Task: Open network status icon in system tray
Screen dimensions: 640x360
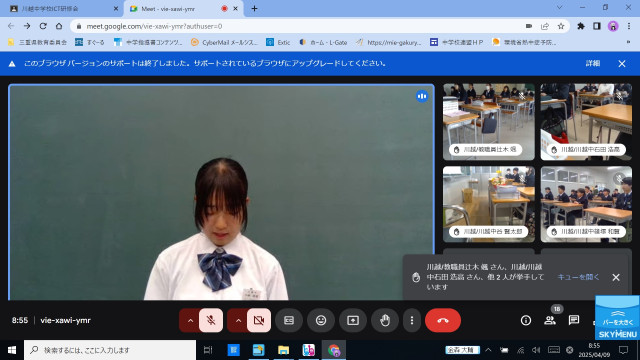Action: click(x=520, y=350)
